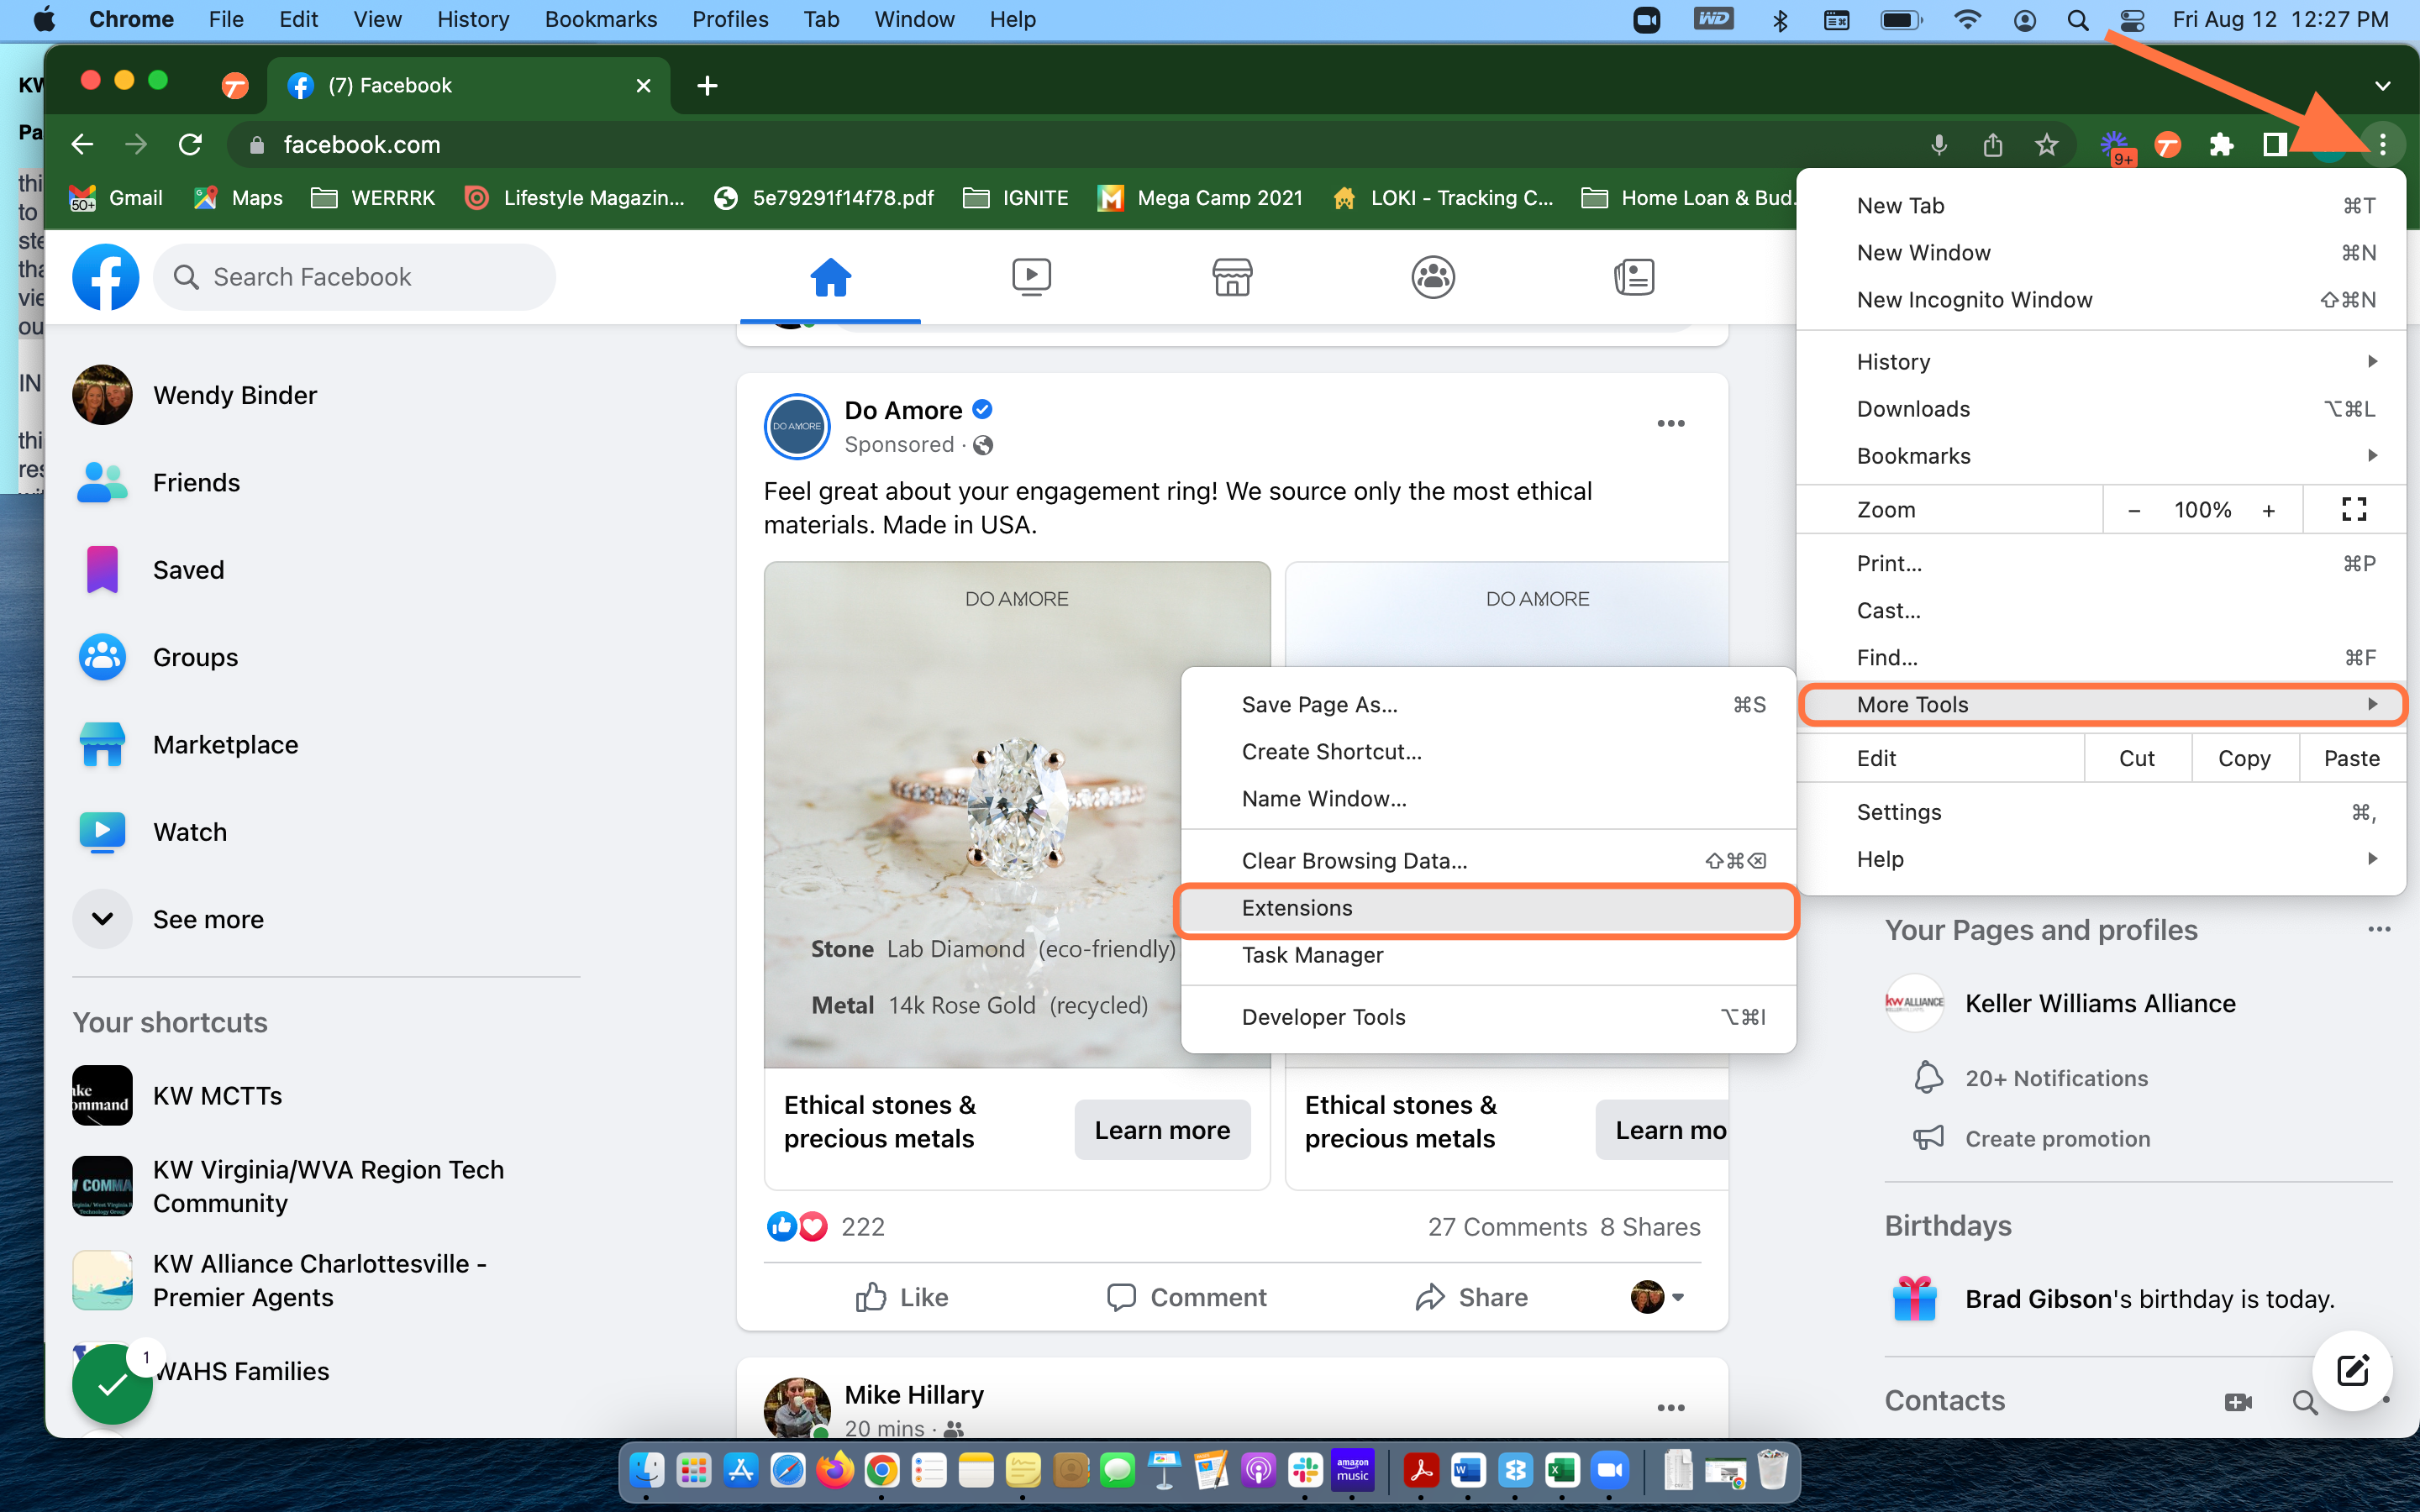Go back with the browser back arrow
Screen dimensions: 2420x1512
(x=83, y=145)
